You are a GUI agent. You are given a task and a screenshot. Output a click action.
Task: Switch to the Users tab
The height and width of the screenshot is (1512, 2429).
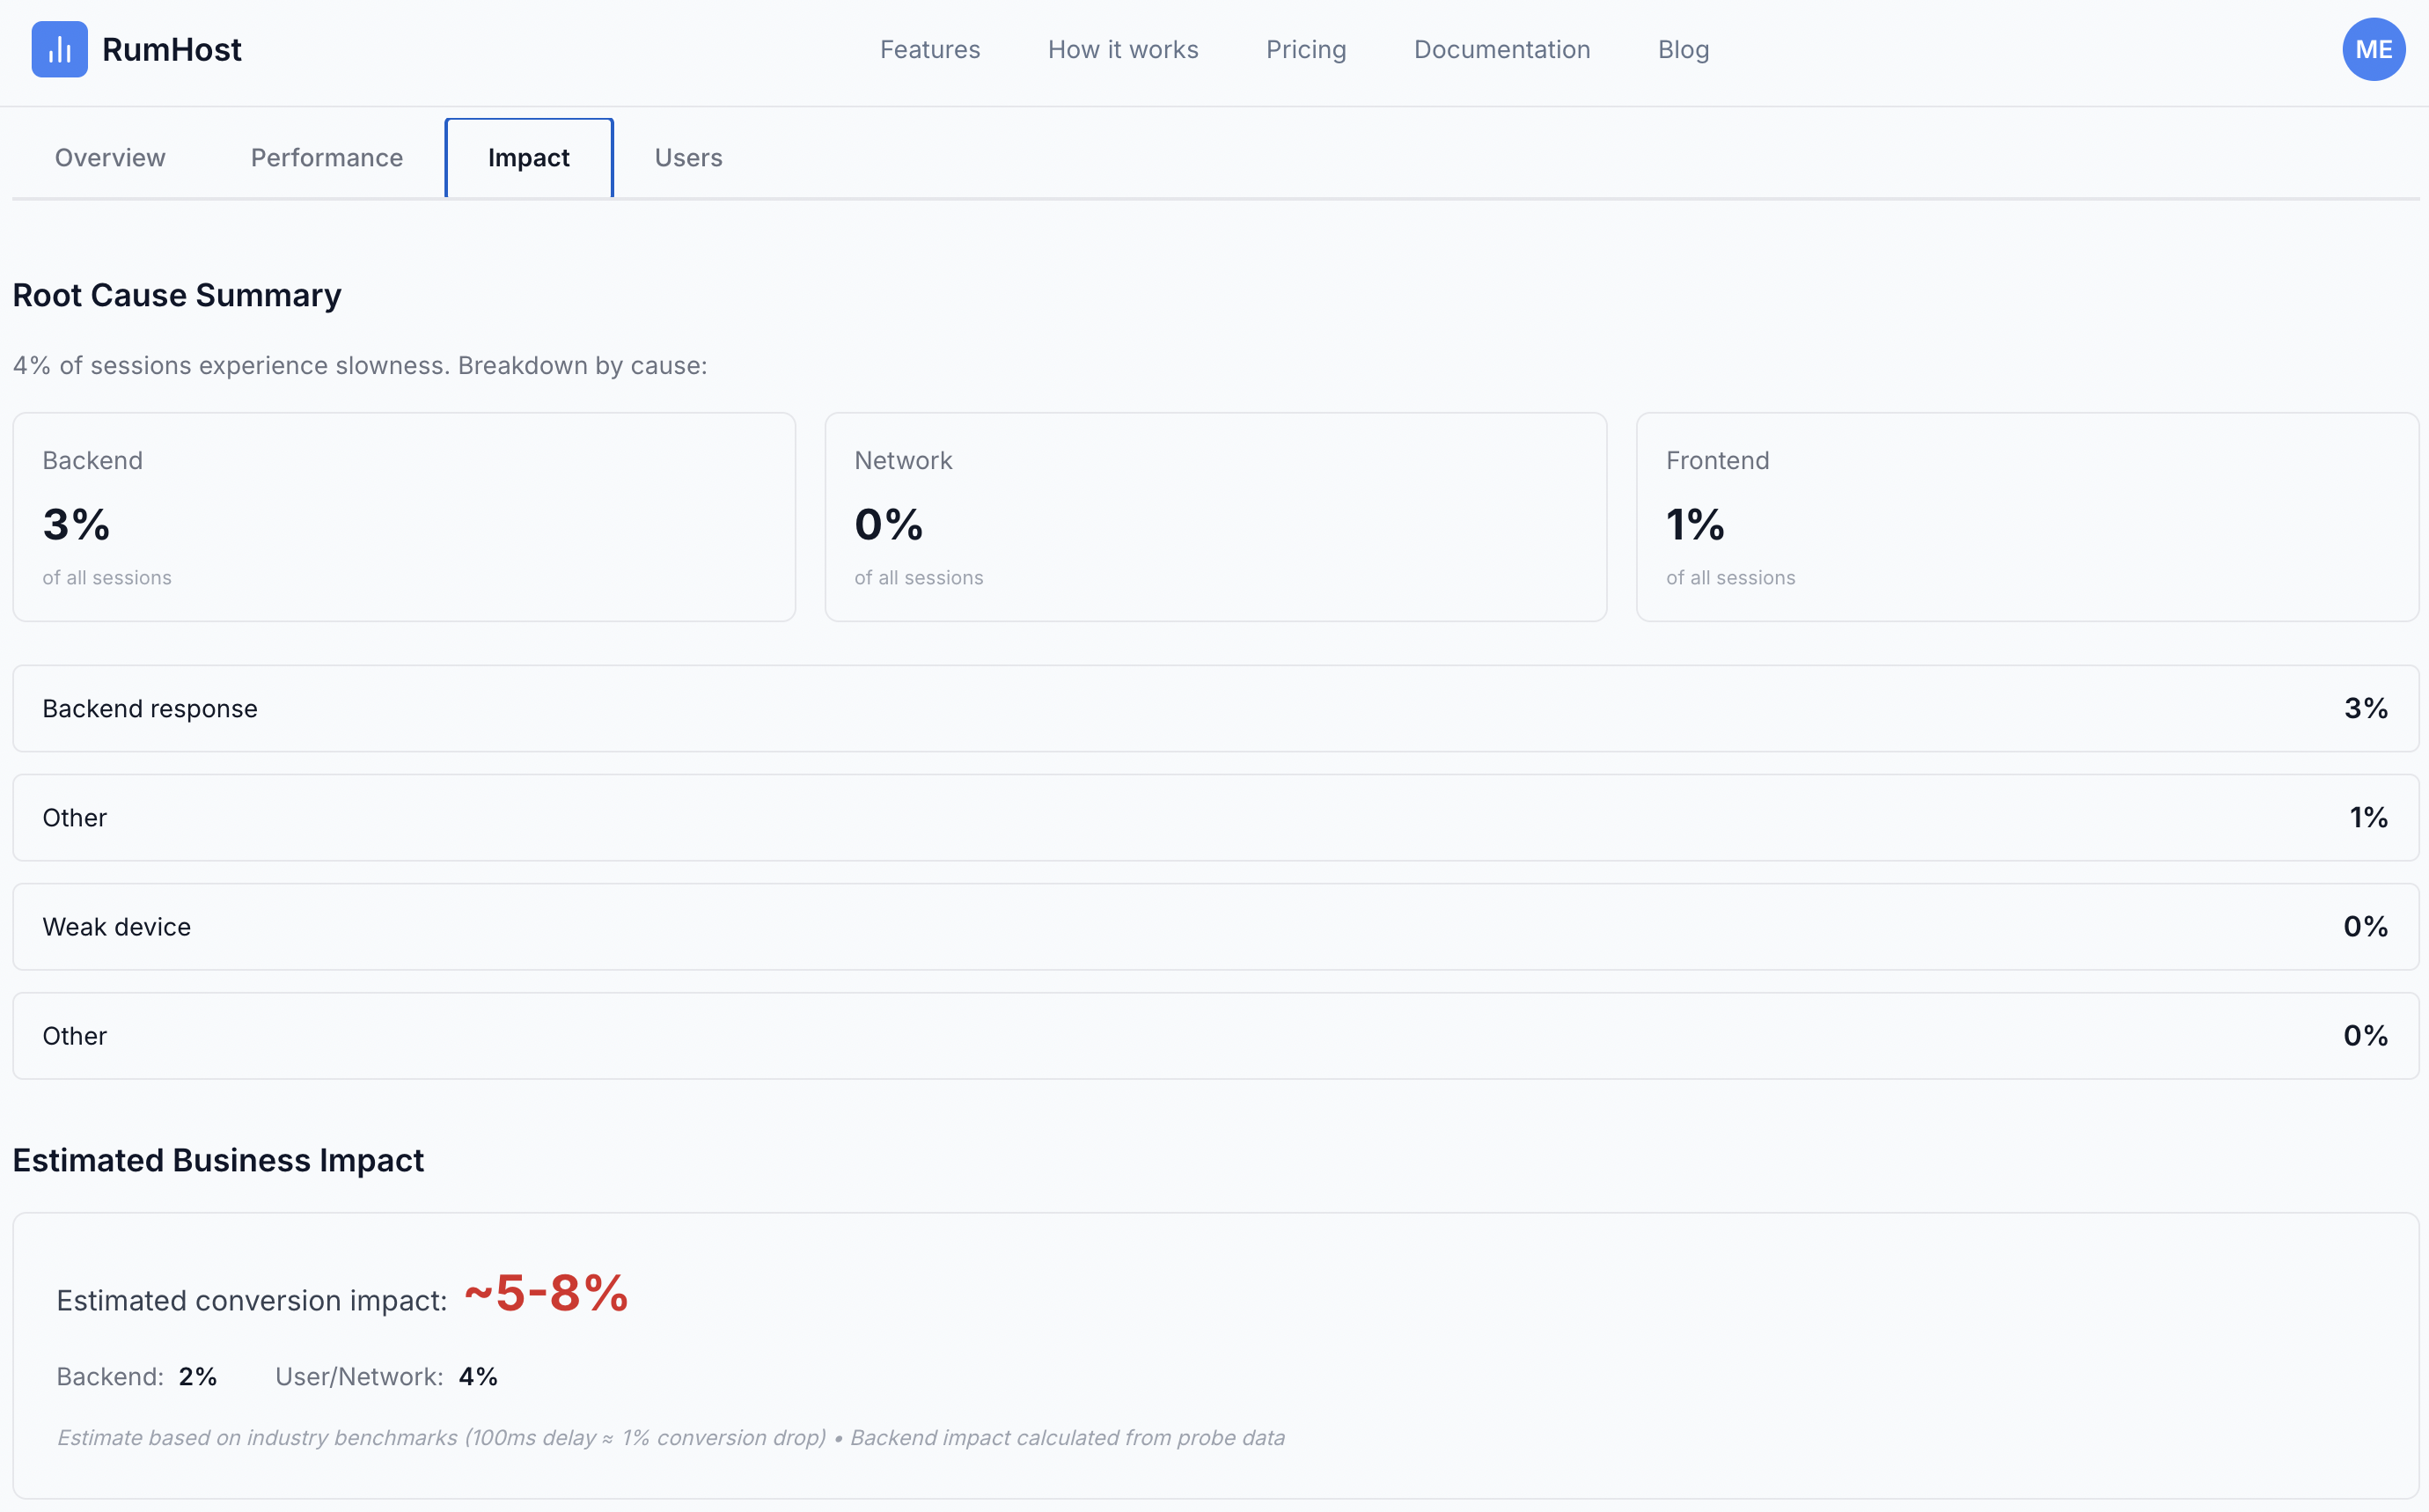688,157
